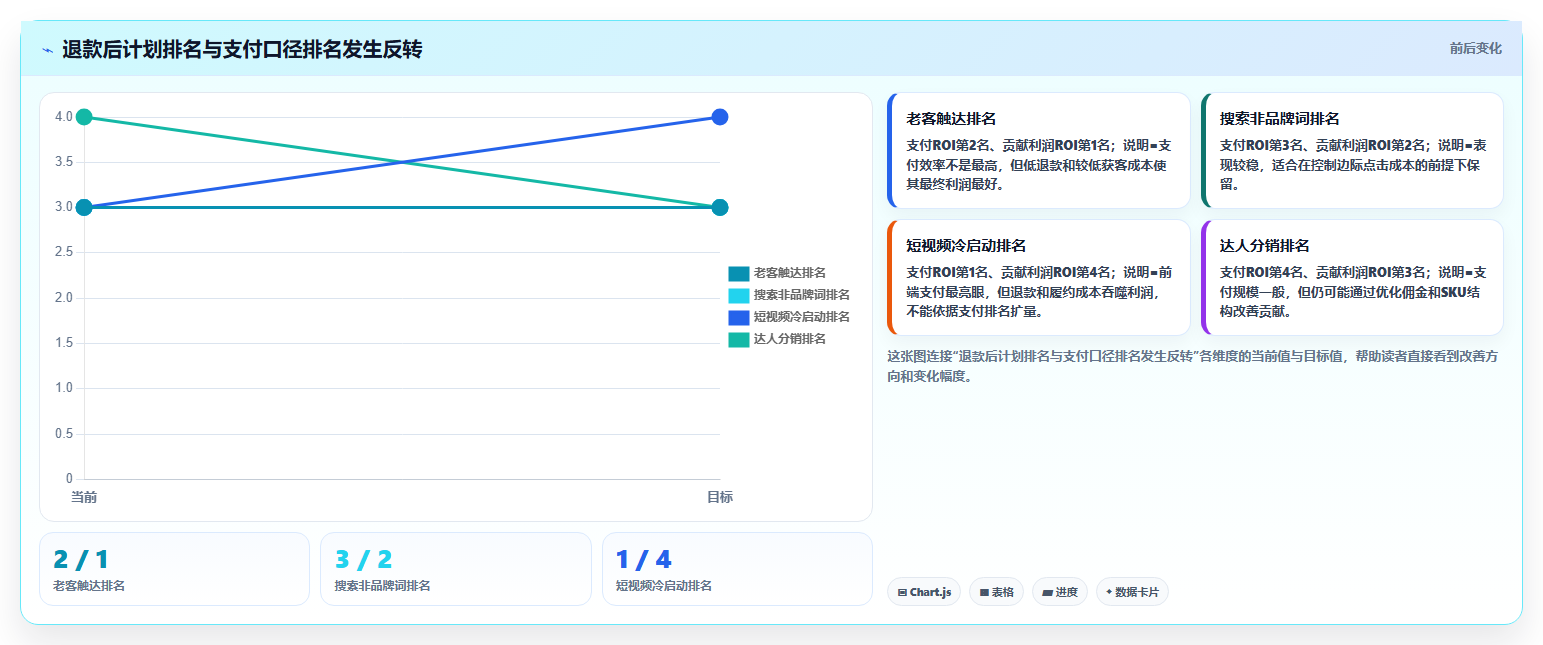
Task: Click the Chart.js tag chip
Action: point(923,592)
